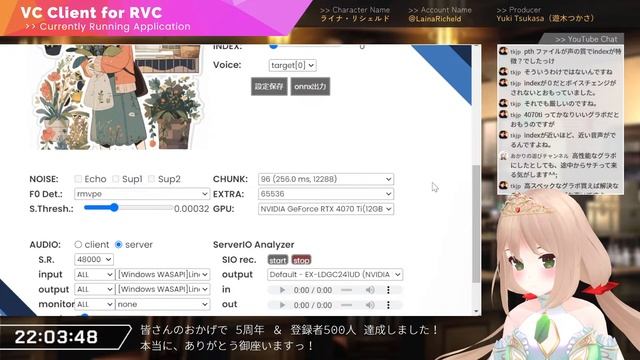Open the Voice target[0] dropdown
The image size is (640, 360).
pyautogui.click(x=292, y=65)
